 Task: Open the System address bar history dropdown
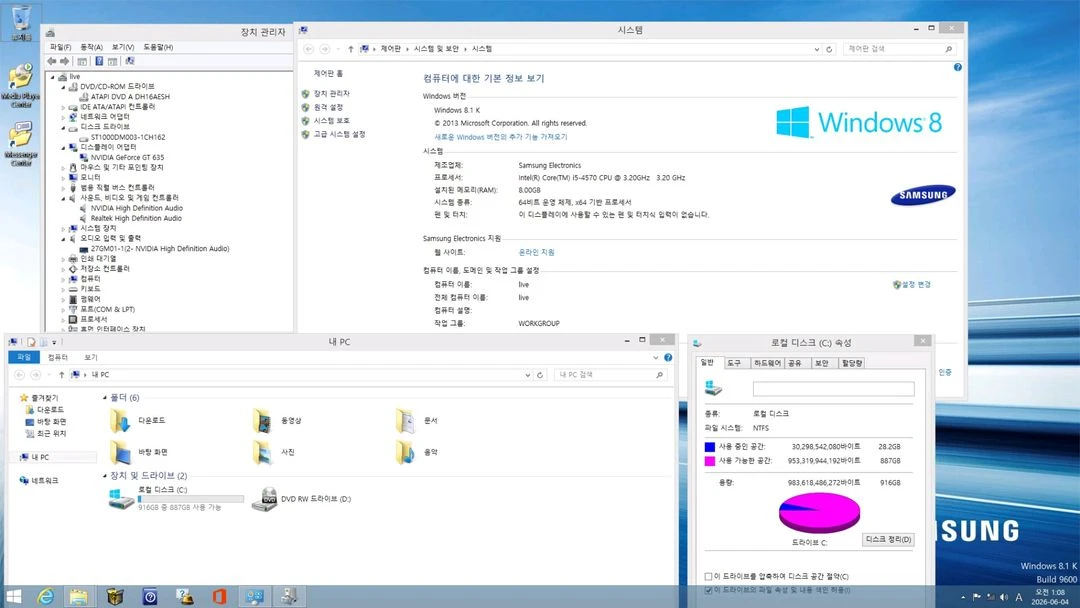(816, 49)
